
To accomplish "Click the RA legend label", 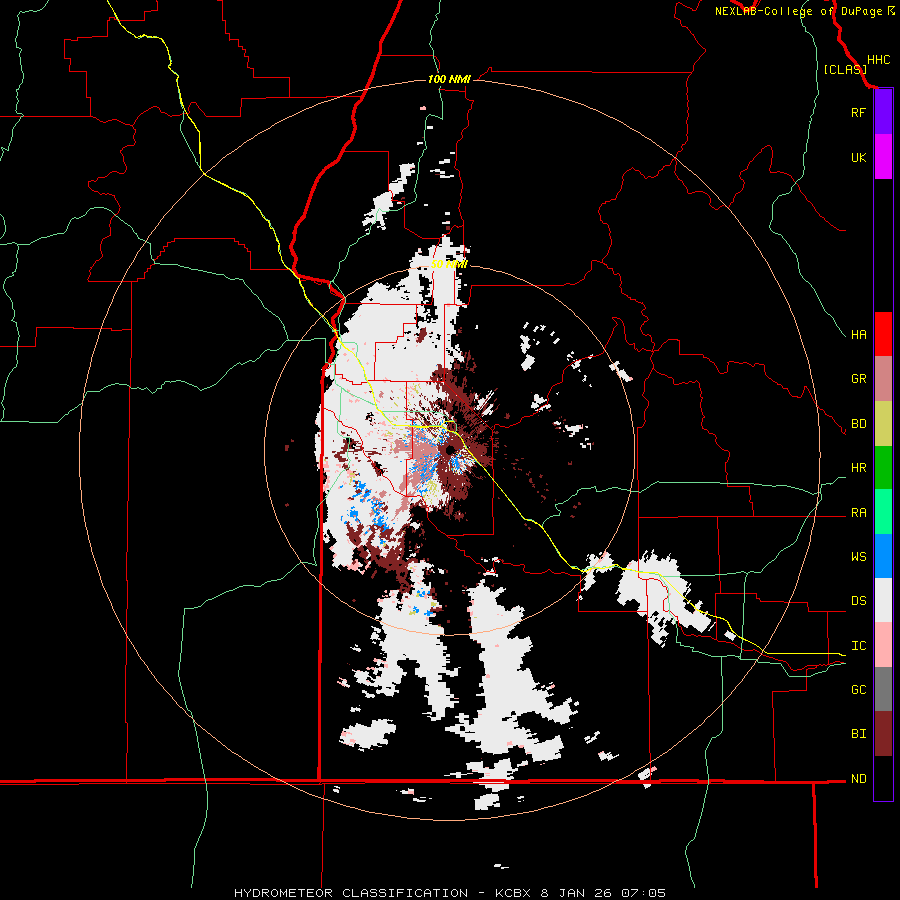I will [x=858, y=513].
